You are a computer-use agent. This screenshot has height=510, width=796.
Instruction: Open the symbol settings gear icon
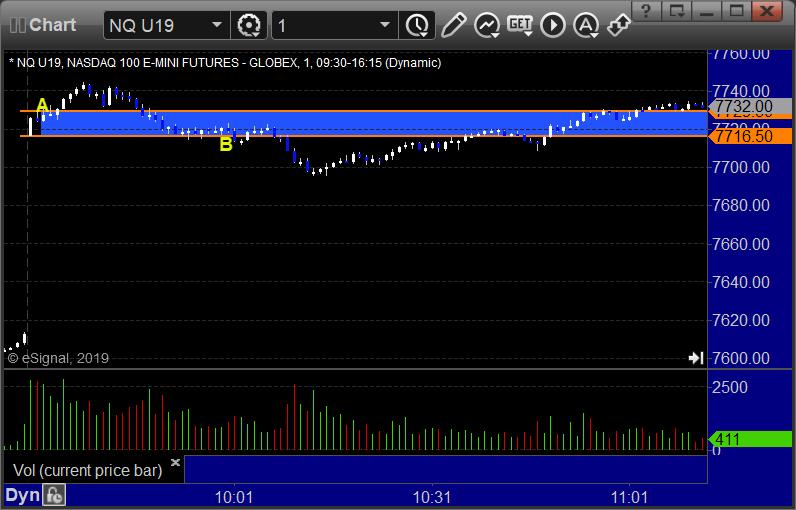(x=249, y=25)
